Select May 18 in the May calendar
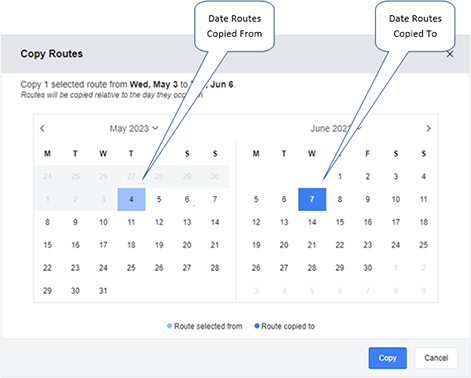The image size is (471, 378). coord(131,245)
